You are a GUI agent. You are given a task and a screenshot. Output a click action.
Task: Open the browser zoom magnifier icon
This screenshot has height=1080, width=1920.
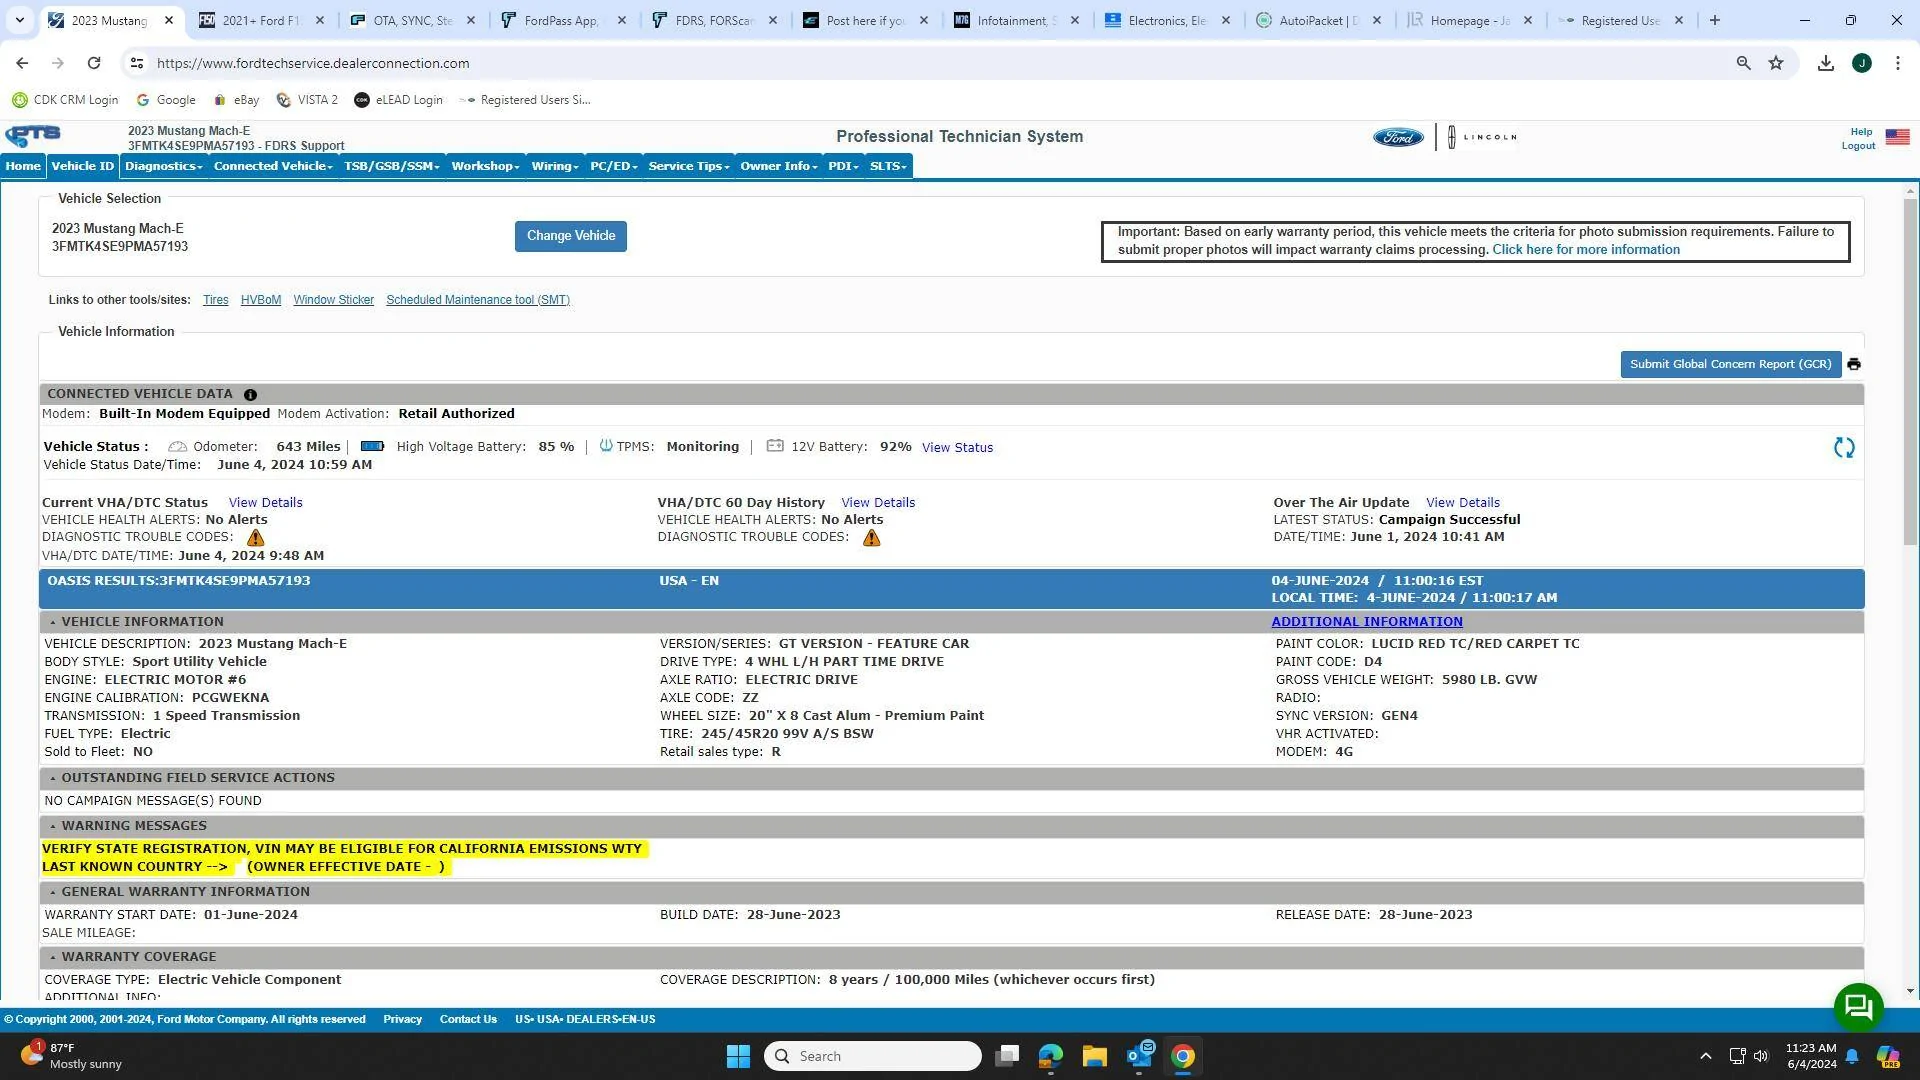tap(1744, 63)
